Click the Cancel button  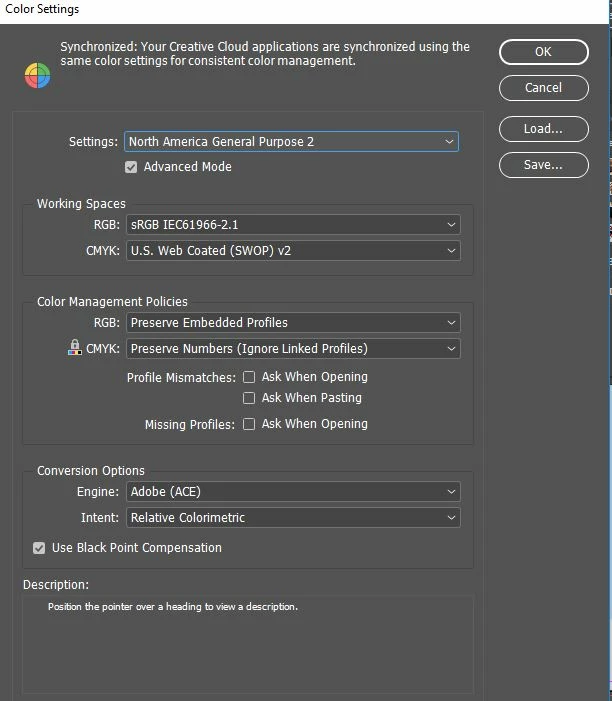click(x=544, y=88)
